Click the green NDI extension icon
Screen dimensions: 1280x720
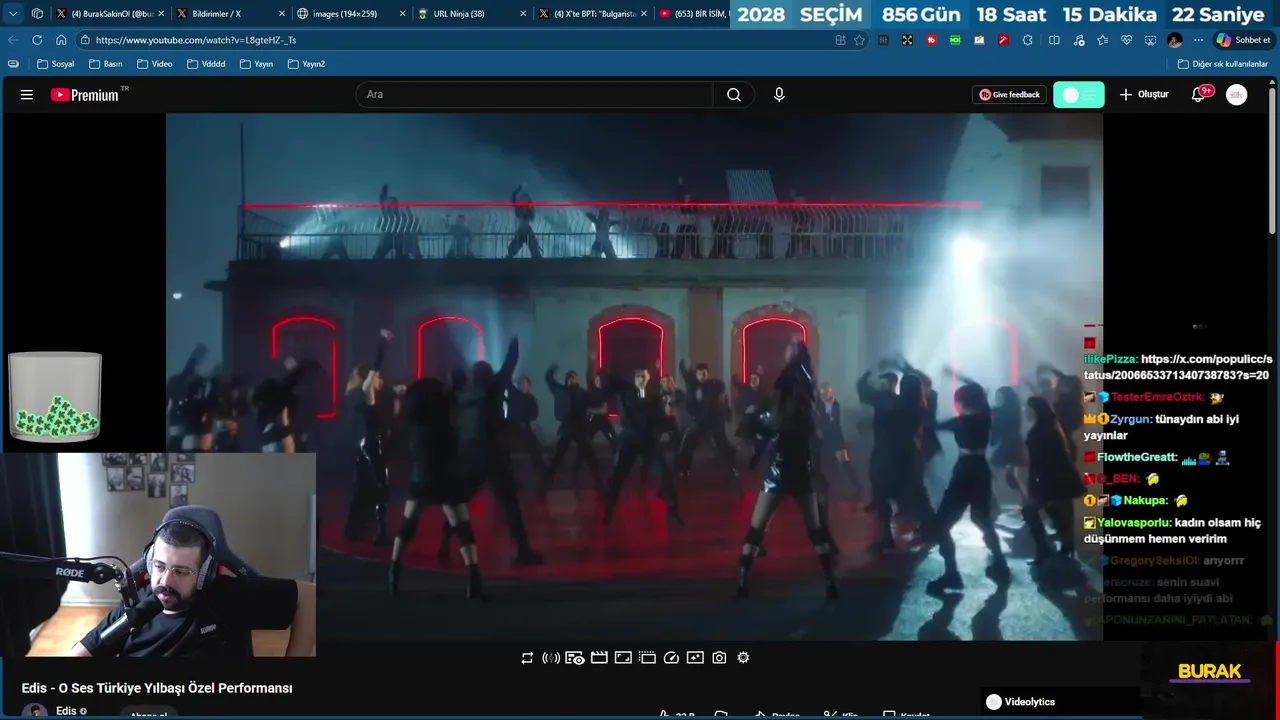(x=955, y=40)
